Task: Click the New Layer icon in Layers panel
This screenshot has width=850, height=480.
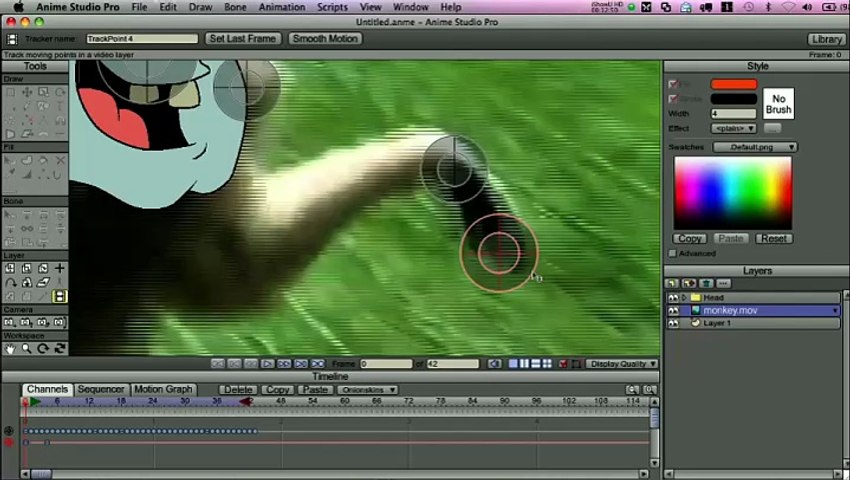Action: (672, 283)
